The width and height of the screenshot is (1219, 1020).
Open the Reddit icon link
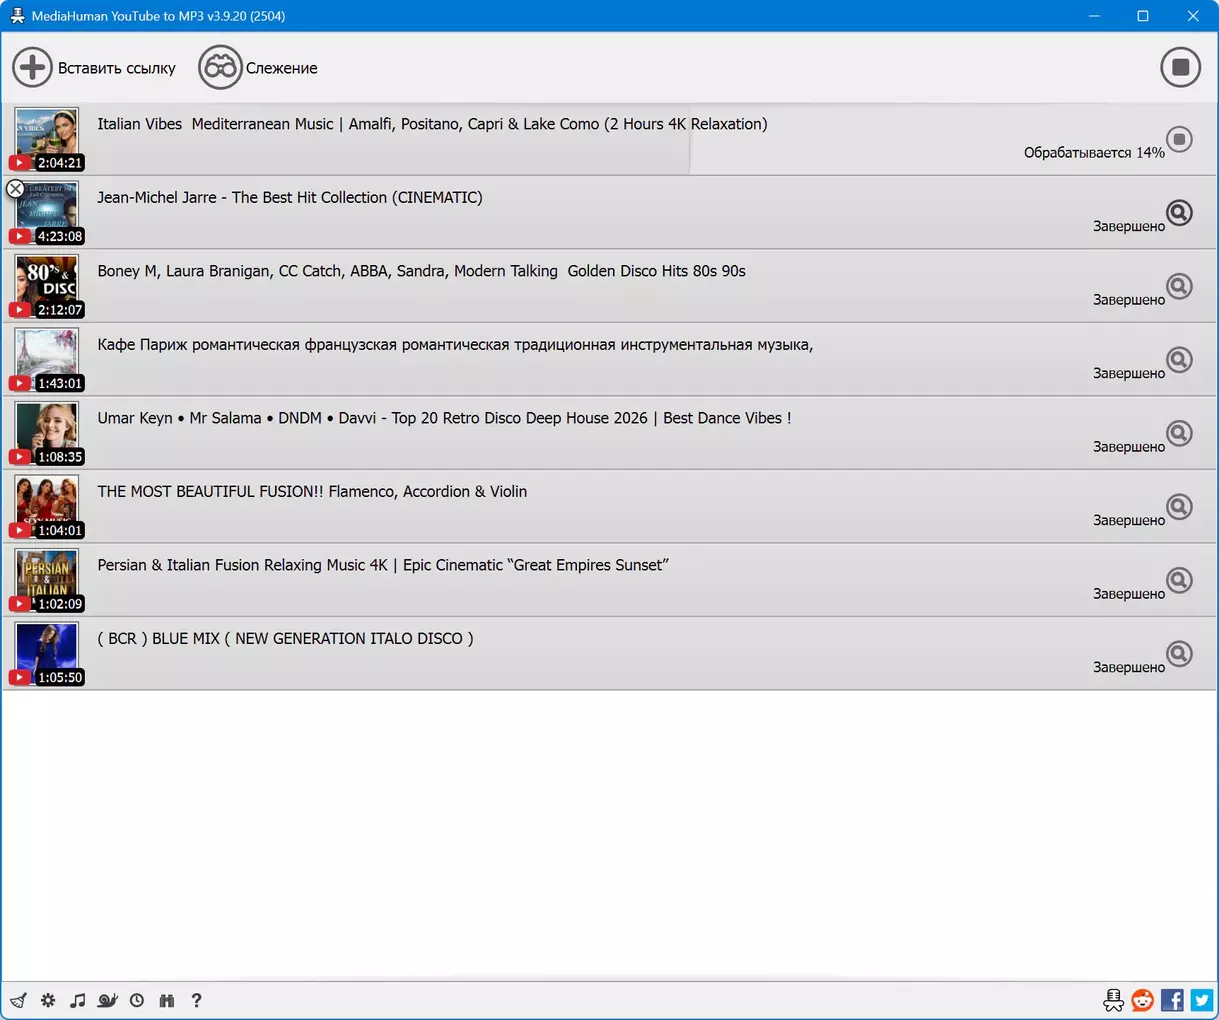click(x=1142, y=1000)
